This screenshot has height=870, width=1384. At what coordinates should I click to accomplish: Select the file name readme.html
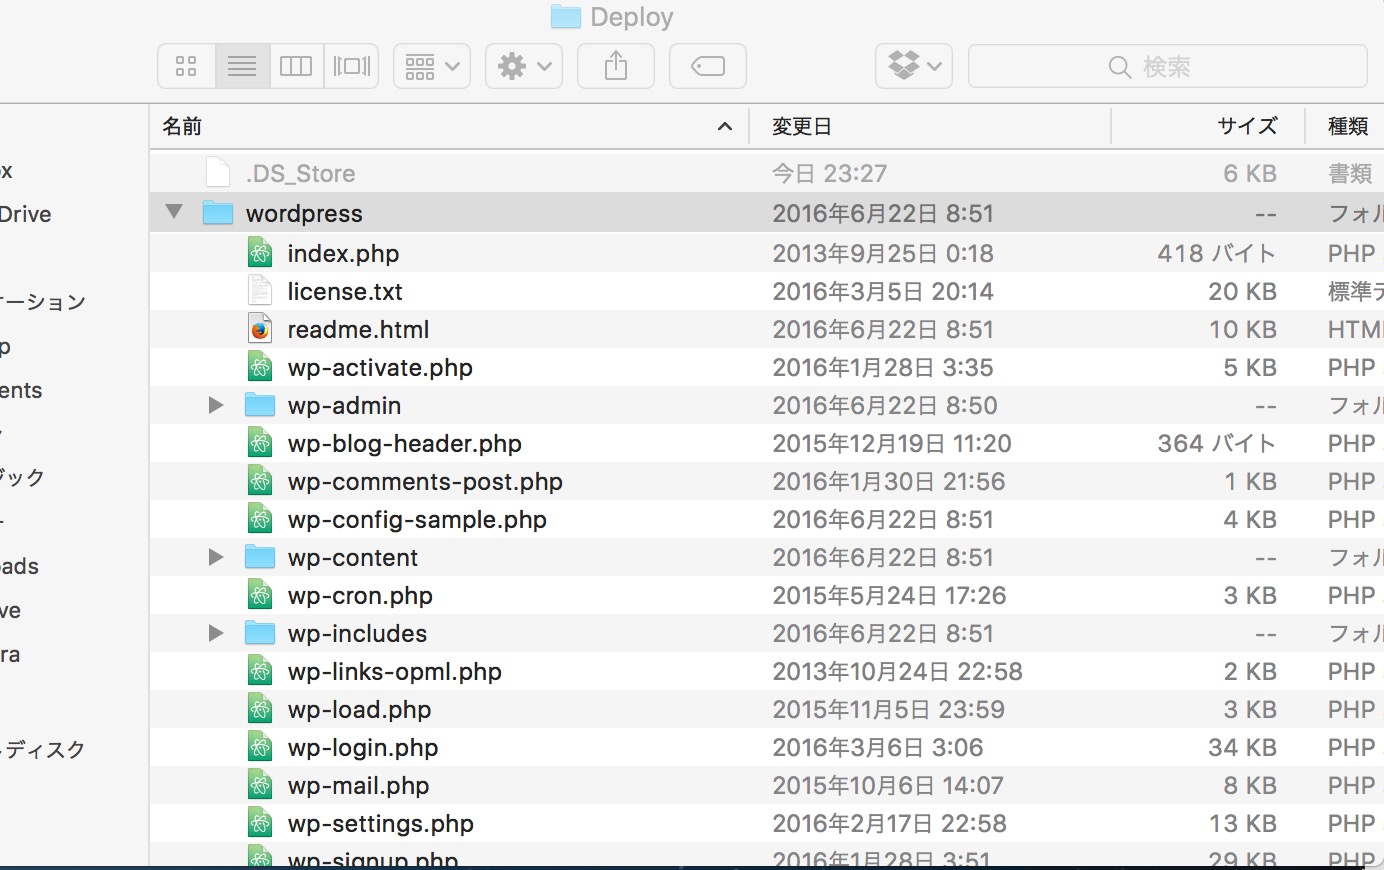(358, 330)
